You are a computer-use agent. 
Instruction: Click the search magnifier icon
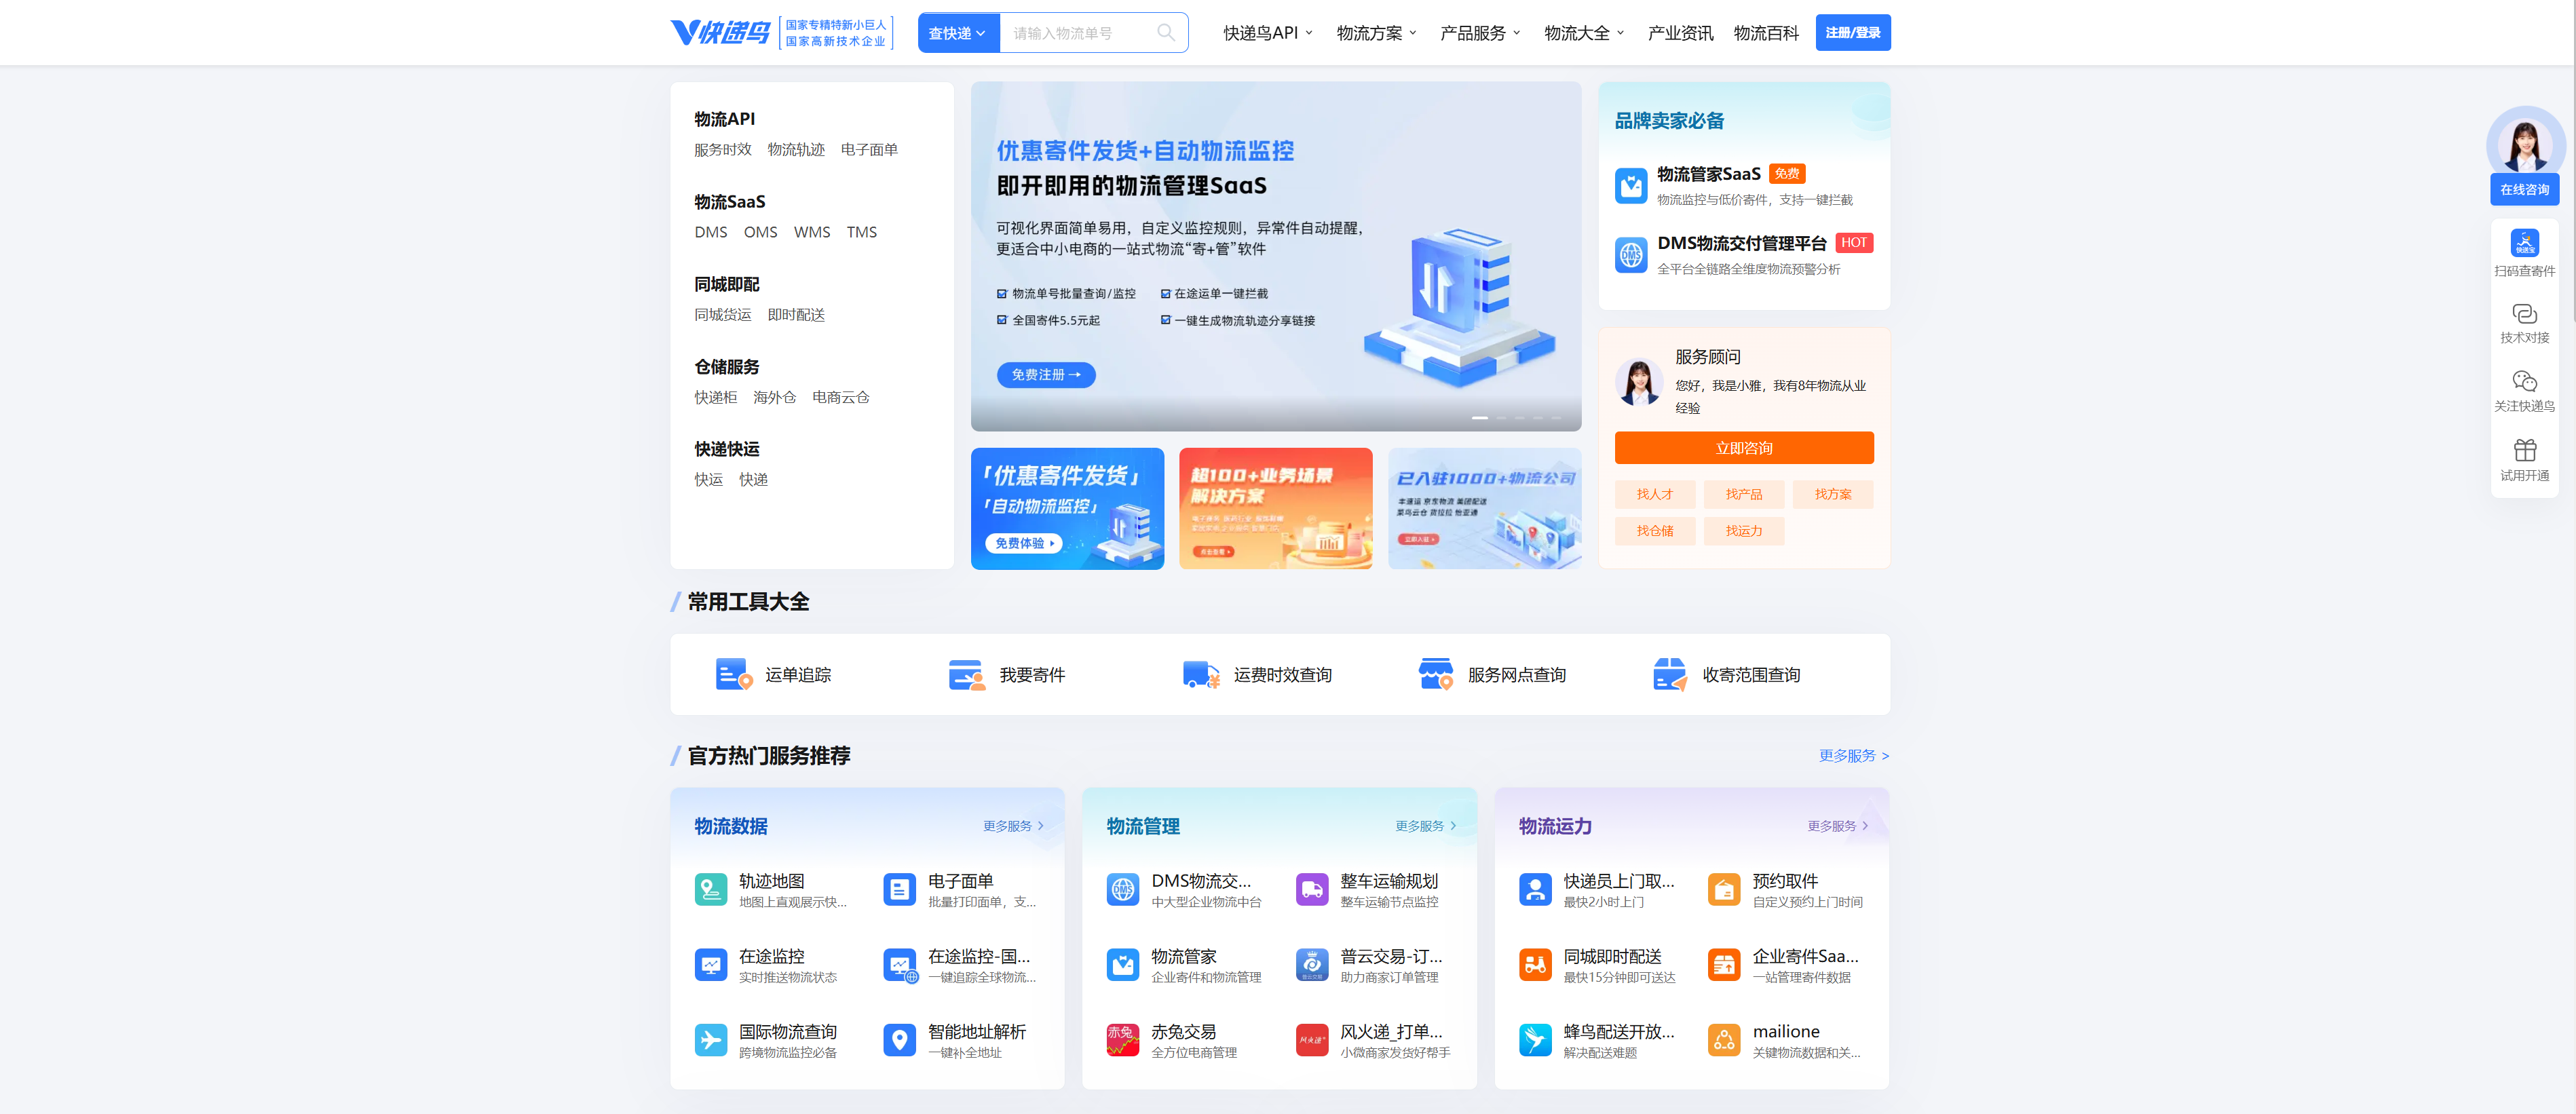point(1165,33)
